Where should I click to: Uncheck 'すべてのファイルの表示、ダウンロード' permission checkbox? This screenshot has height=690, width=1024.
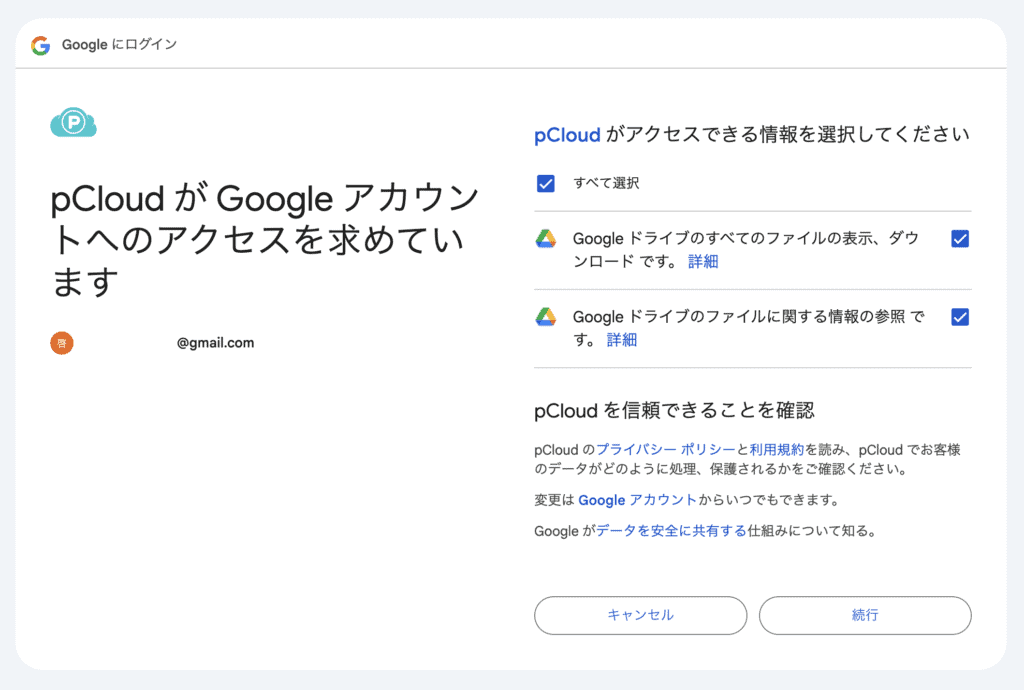click(x=960, y=239)
